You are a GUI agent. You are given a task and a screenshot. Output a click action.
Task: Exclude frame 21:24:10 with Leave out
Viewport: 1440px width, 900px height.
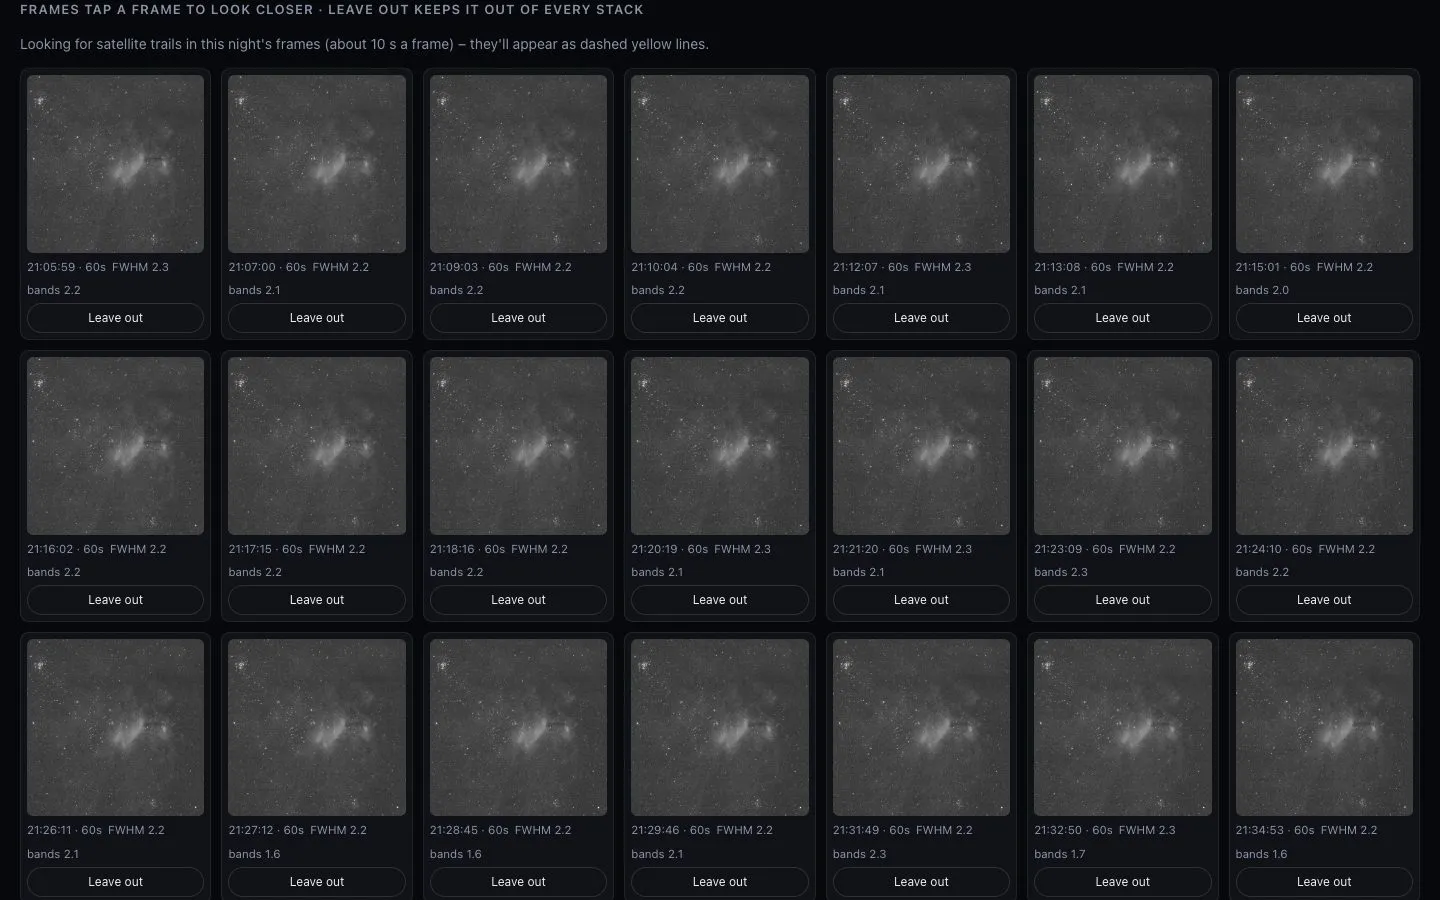pos(1324,600)
